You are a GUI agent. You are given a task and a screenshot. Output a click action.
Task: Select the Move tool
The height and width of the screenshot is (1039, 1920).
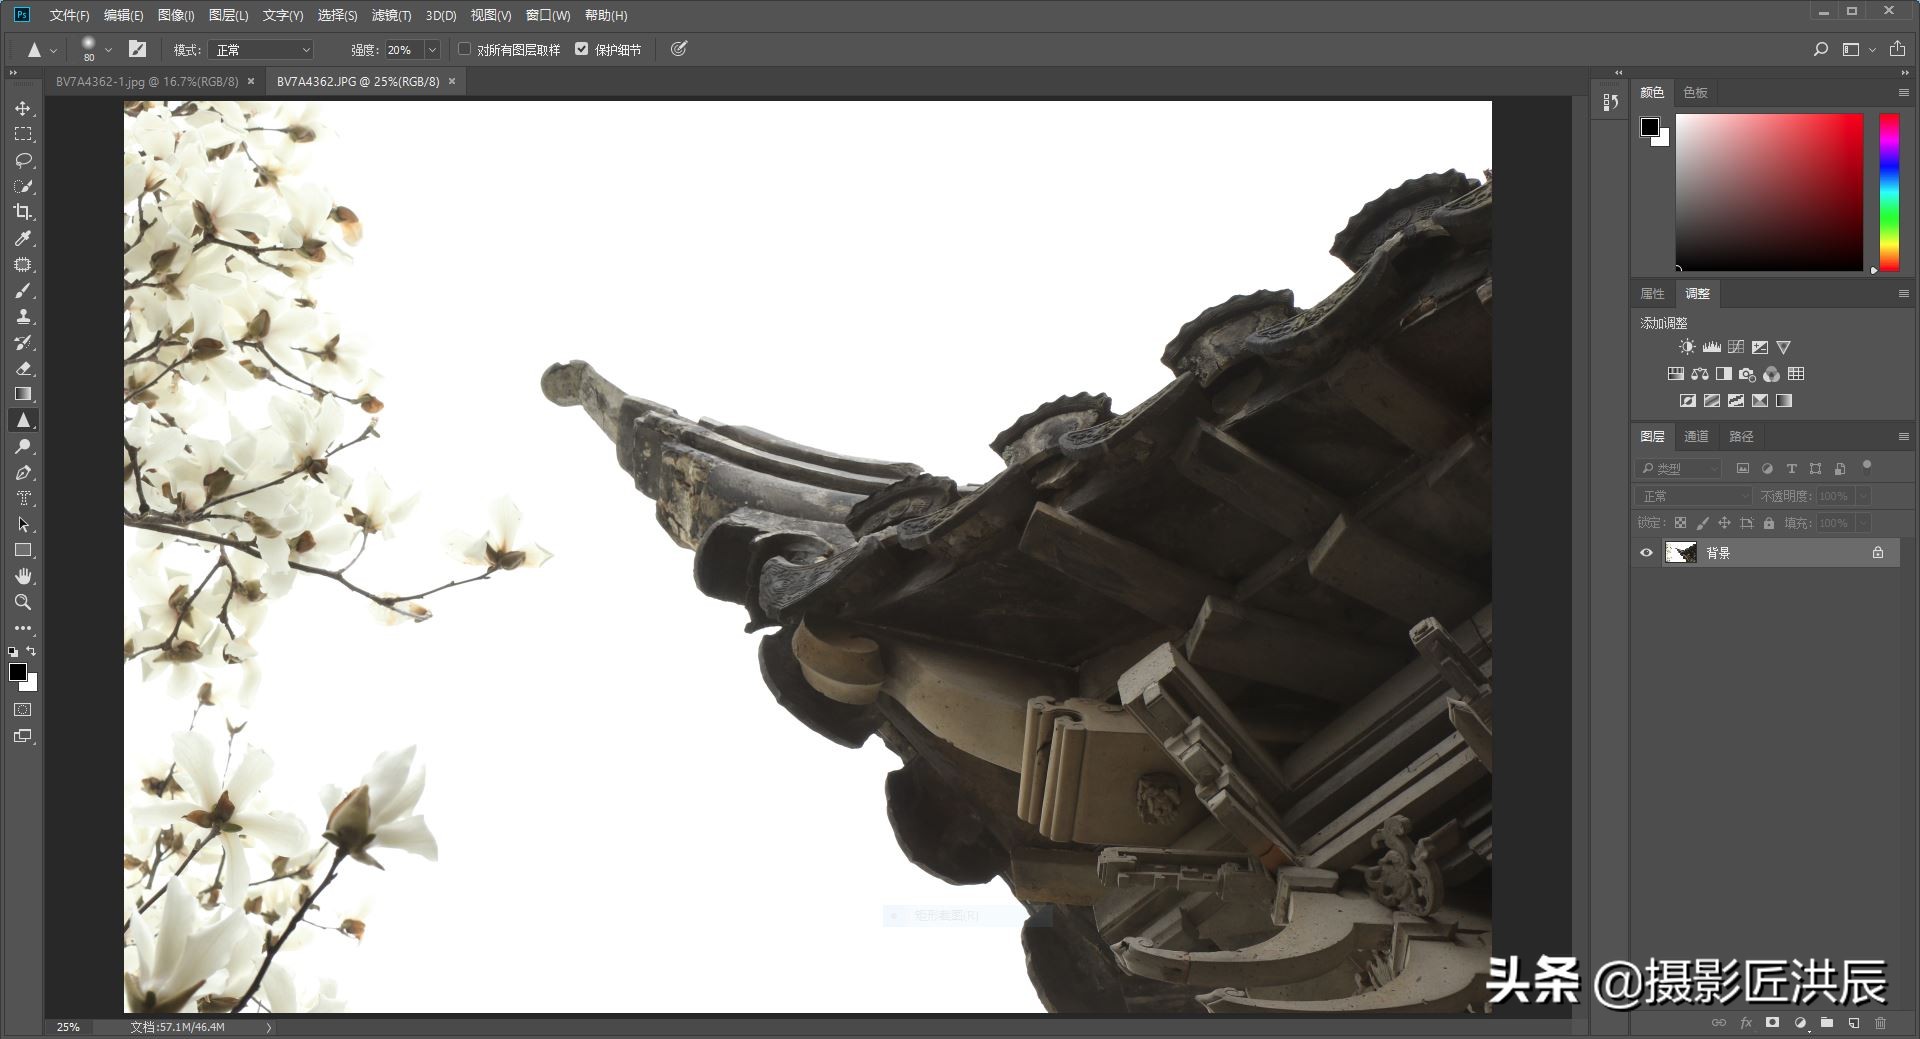pos(23,108)
